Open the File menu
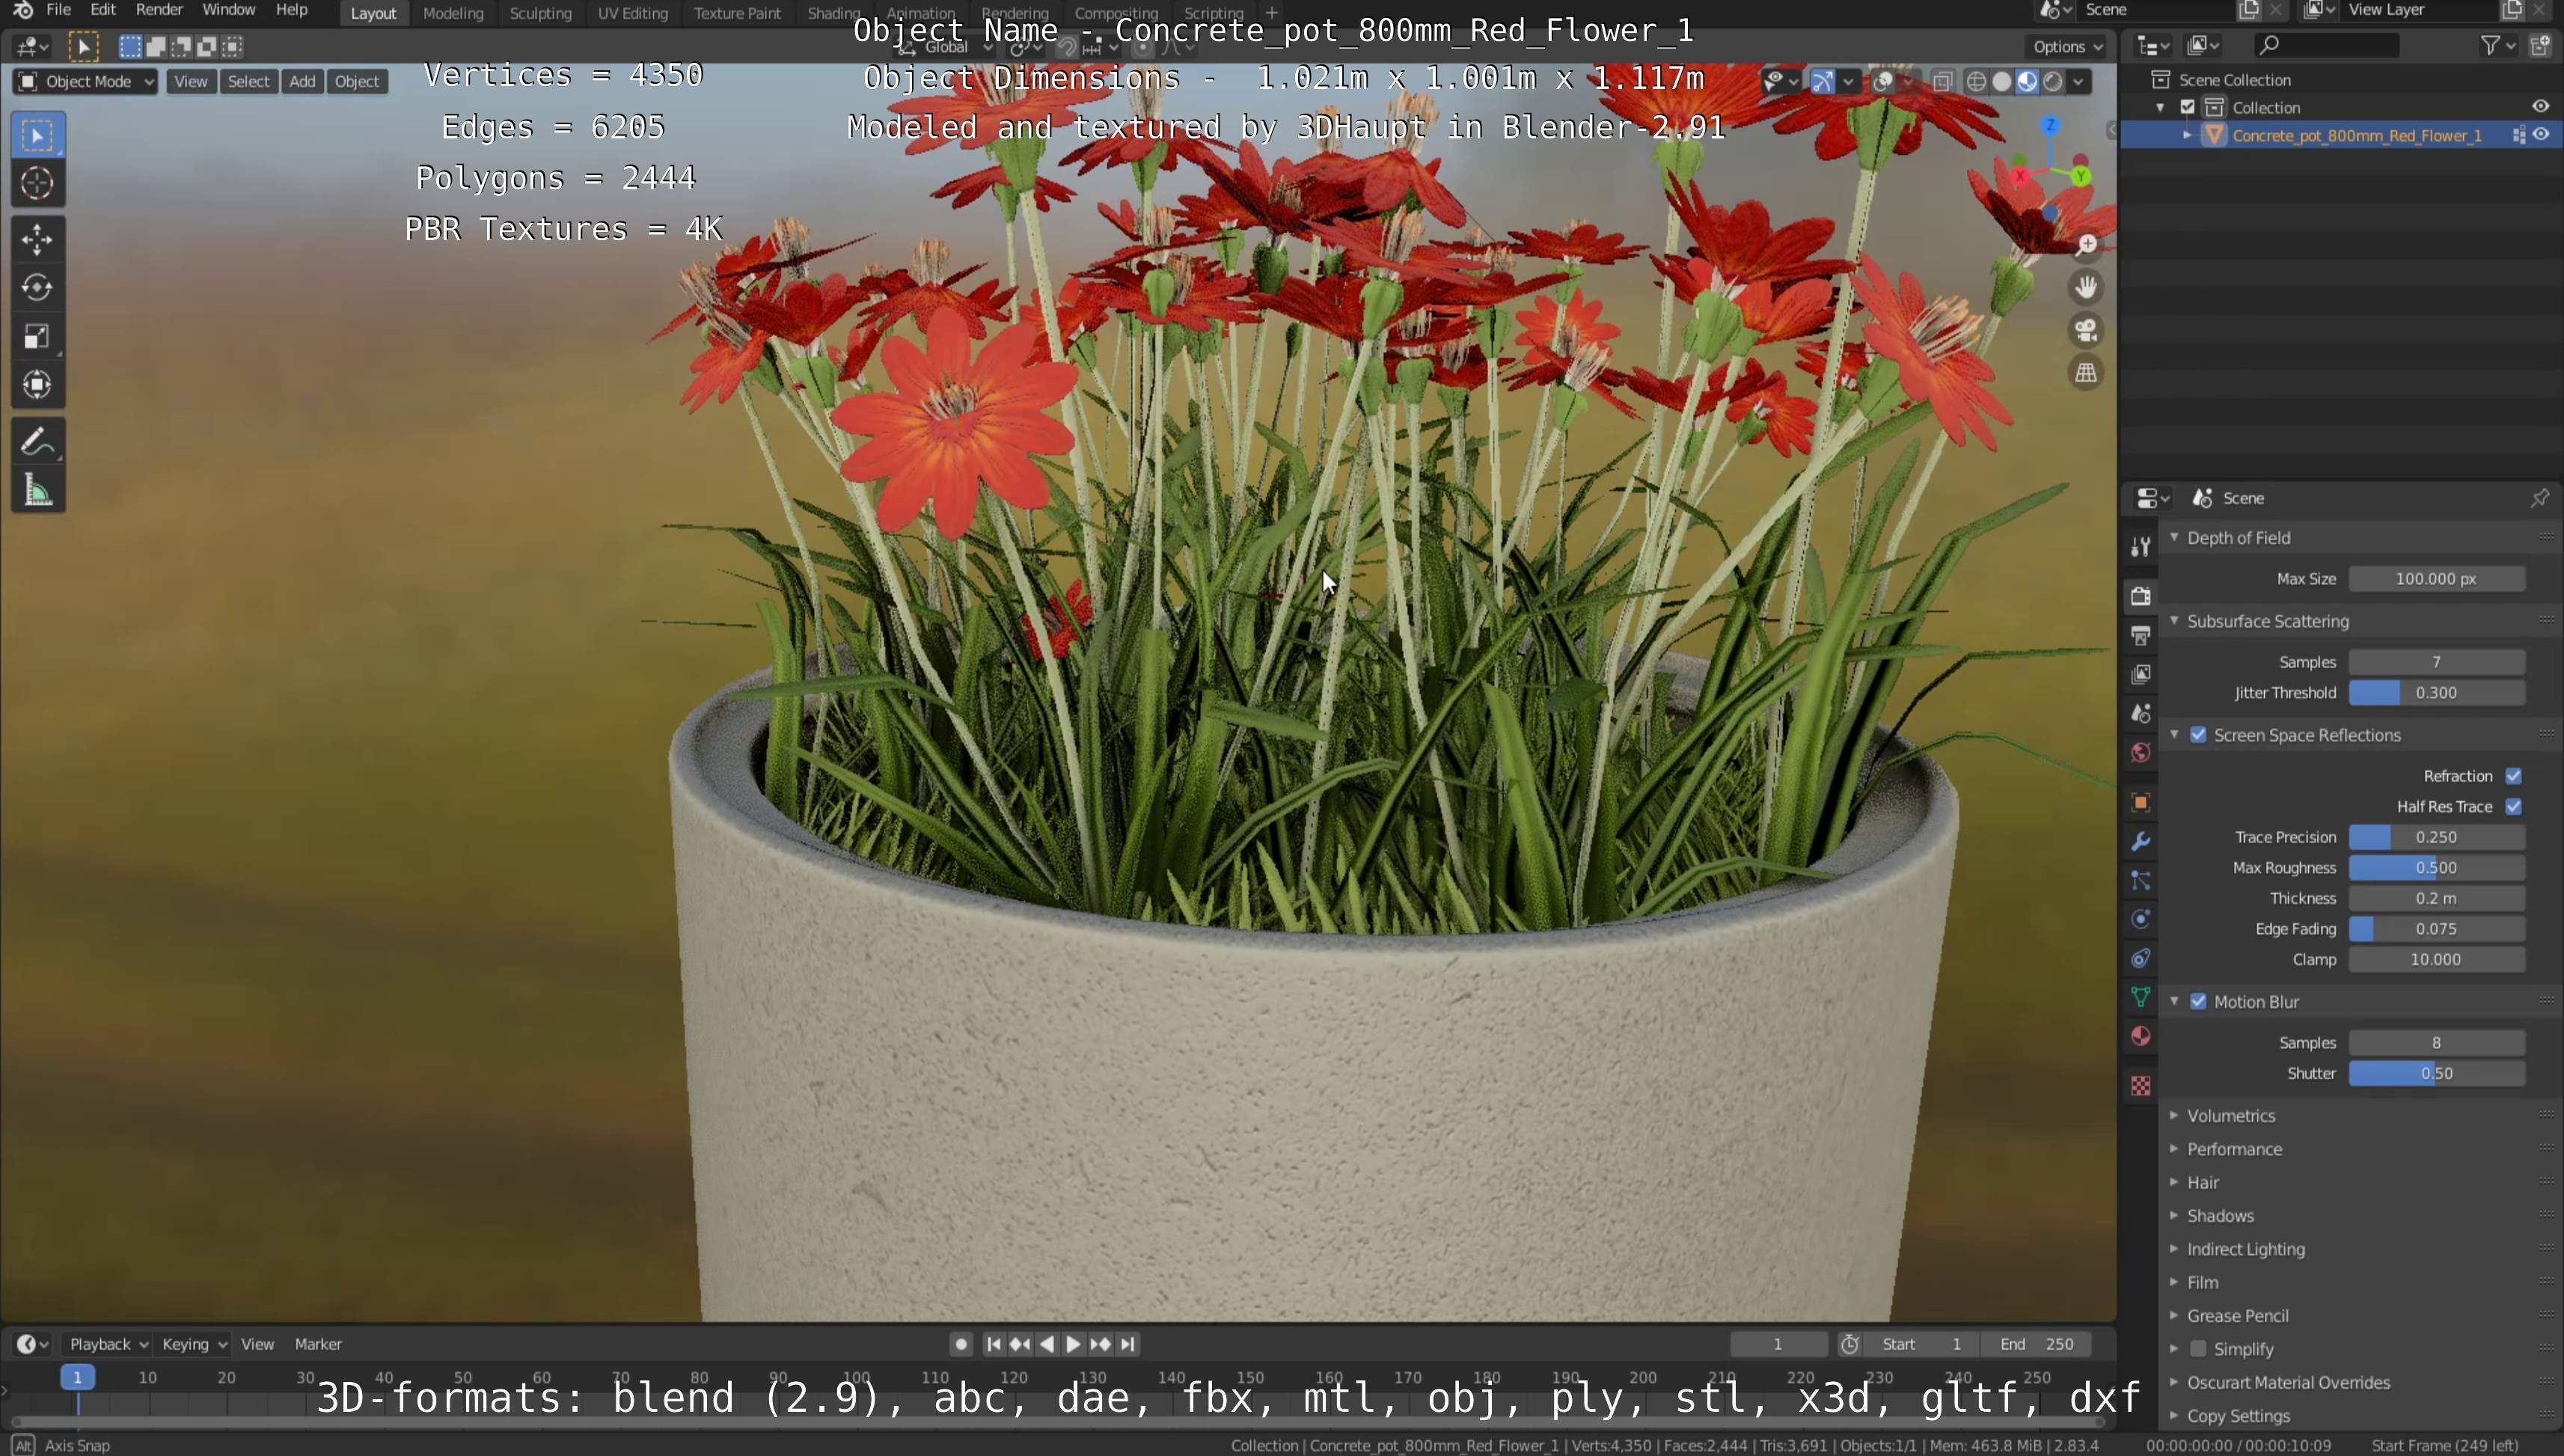 (x=58, y=10)
